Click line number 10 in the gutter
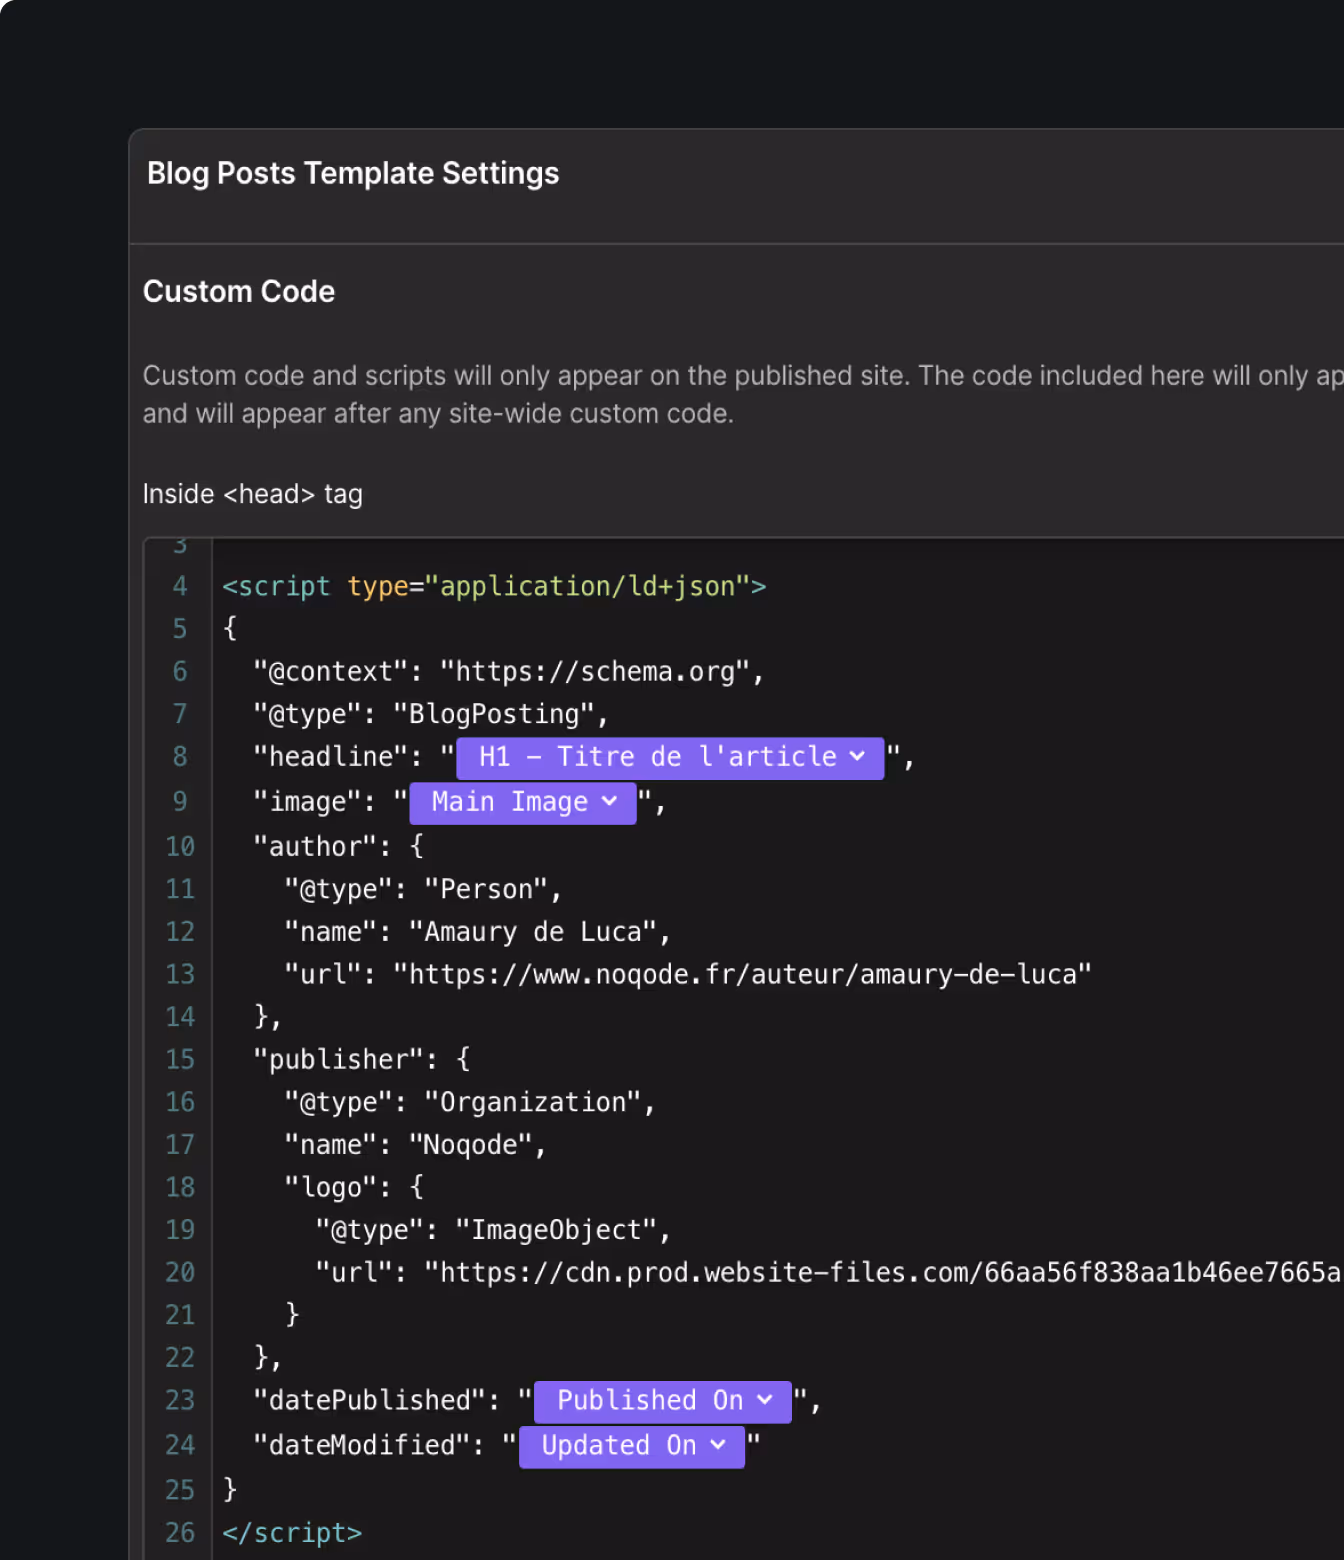The width and height of the screenshot is (1344, 1560). coord(180,847)
